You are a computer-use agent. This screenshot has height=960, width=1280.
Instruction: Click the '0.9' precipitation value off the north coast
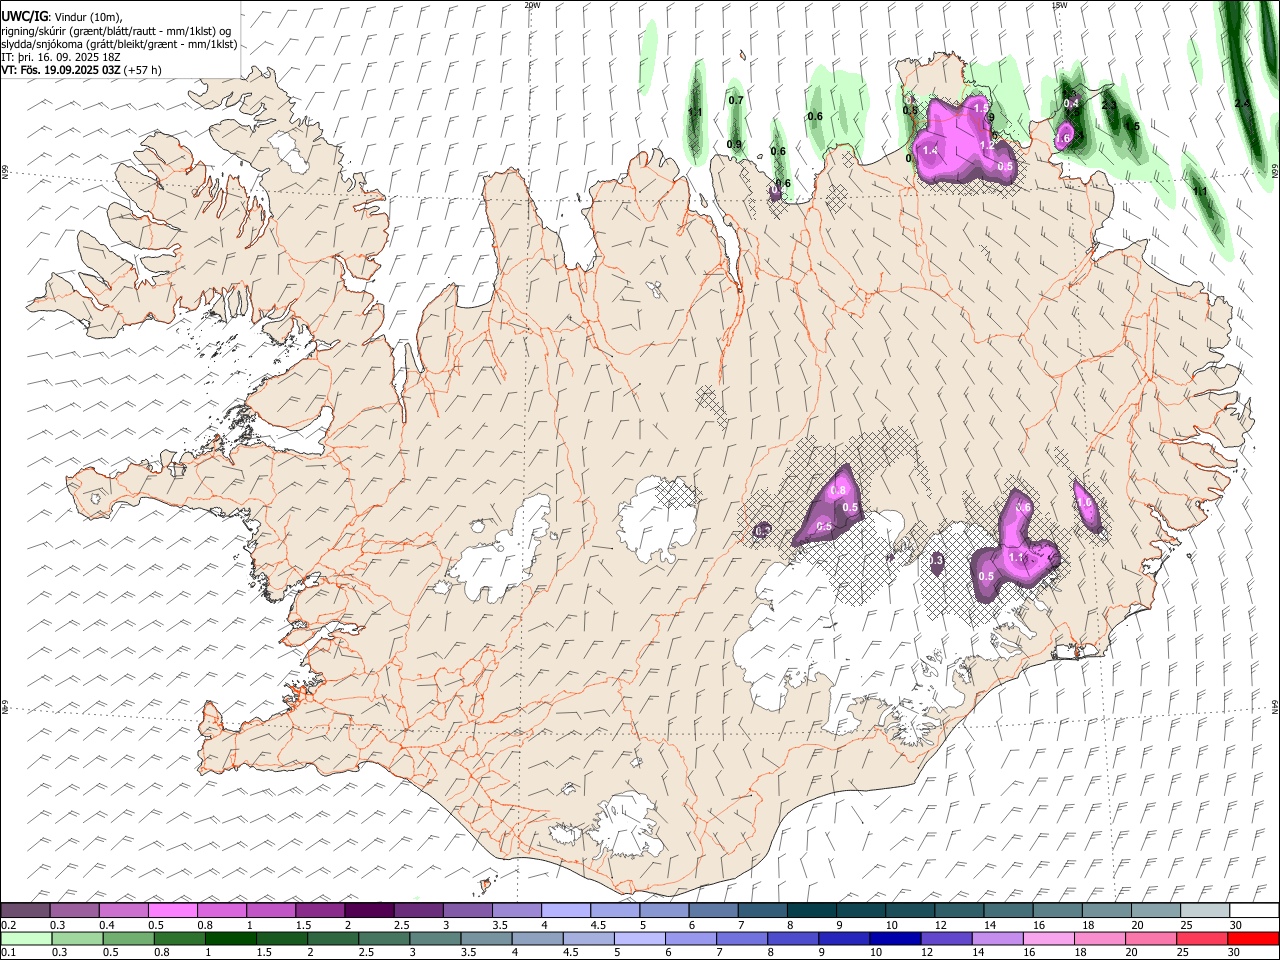click(x=734, y=145)
